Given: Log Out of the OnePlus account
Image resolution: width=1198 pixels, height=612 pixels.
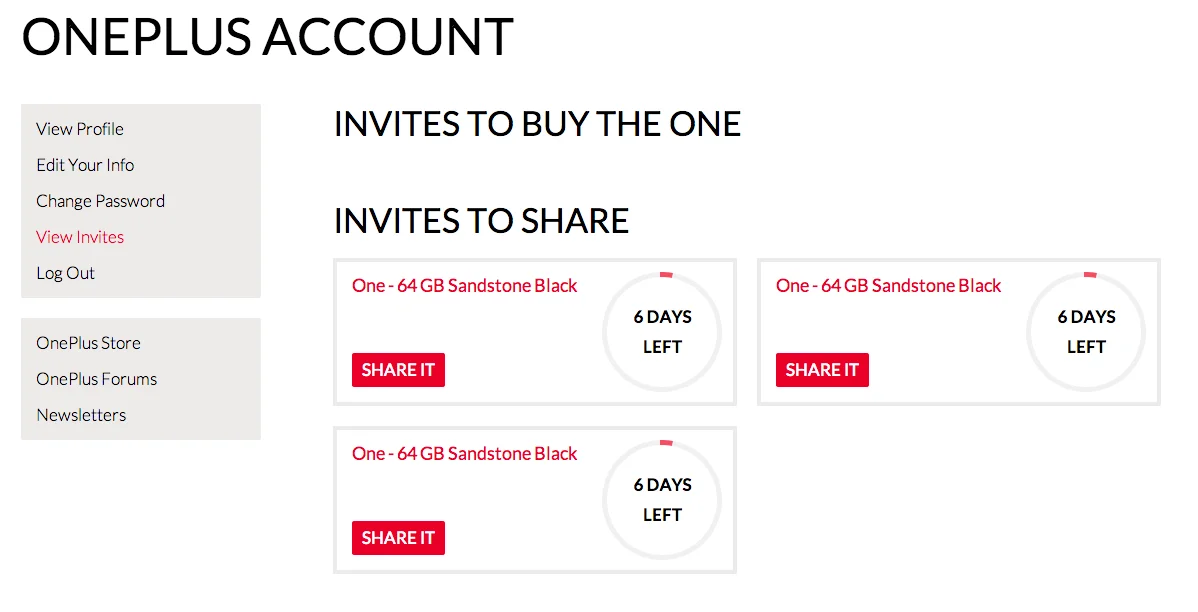Looking at the screenshot, I should (x=66, y=273).
